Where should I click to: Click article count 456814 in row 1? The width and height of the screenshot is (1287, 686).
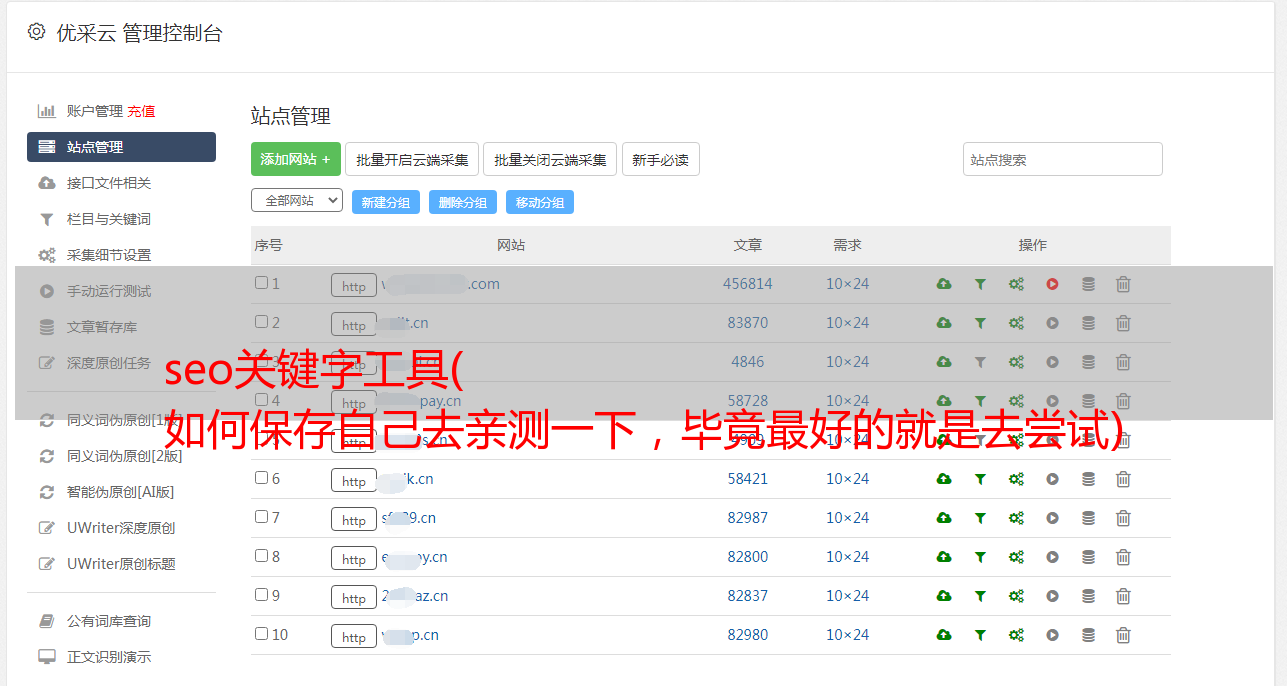(748, 284)
